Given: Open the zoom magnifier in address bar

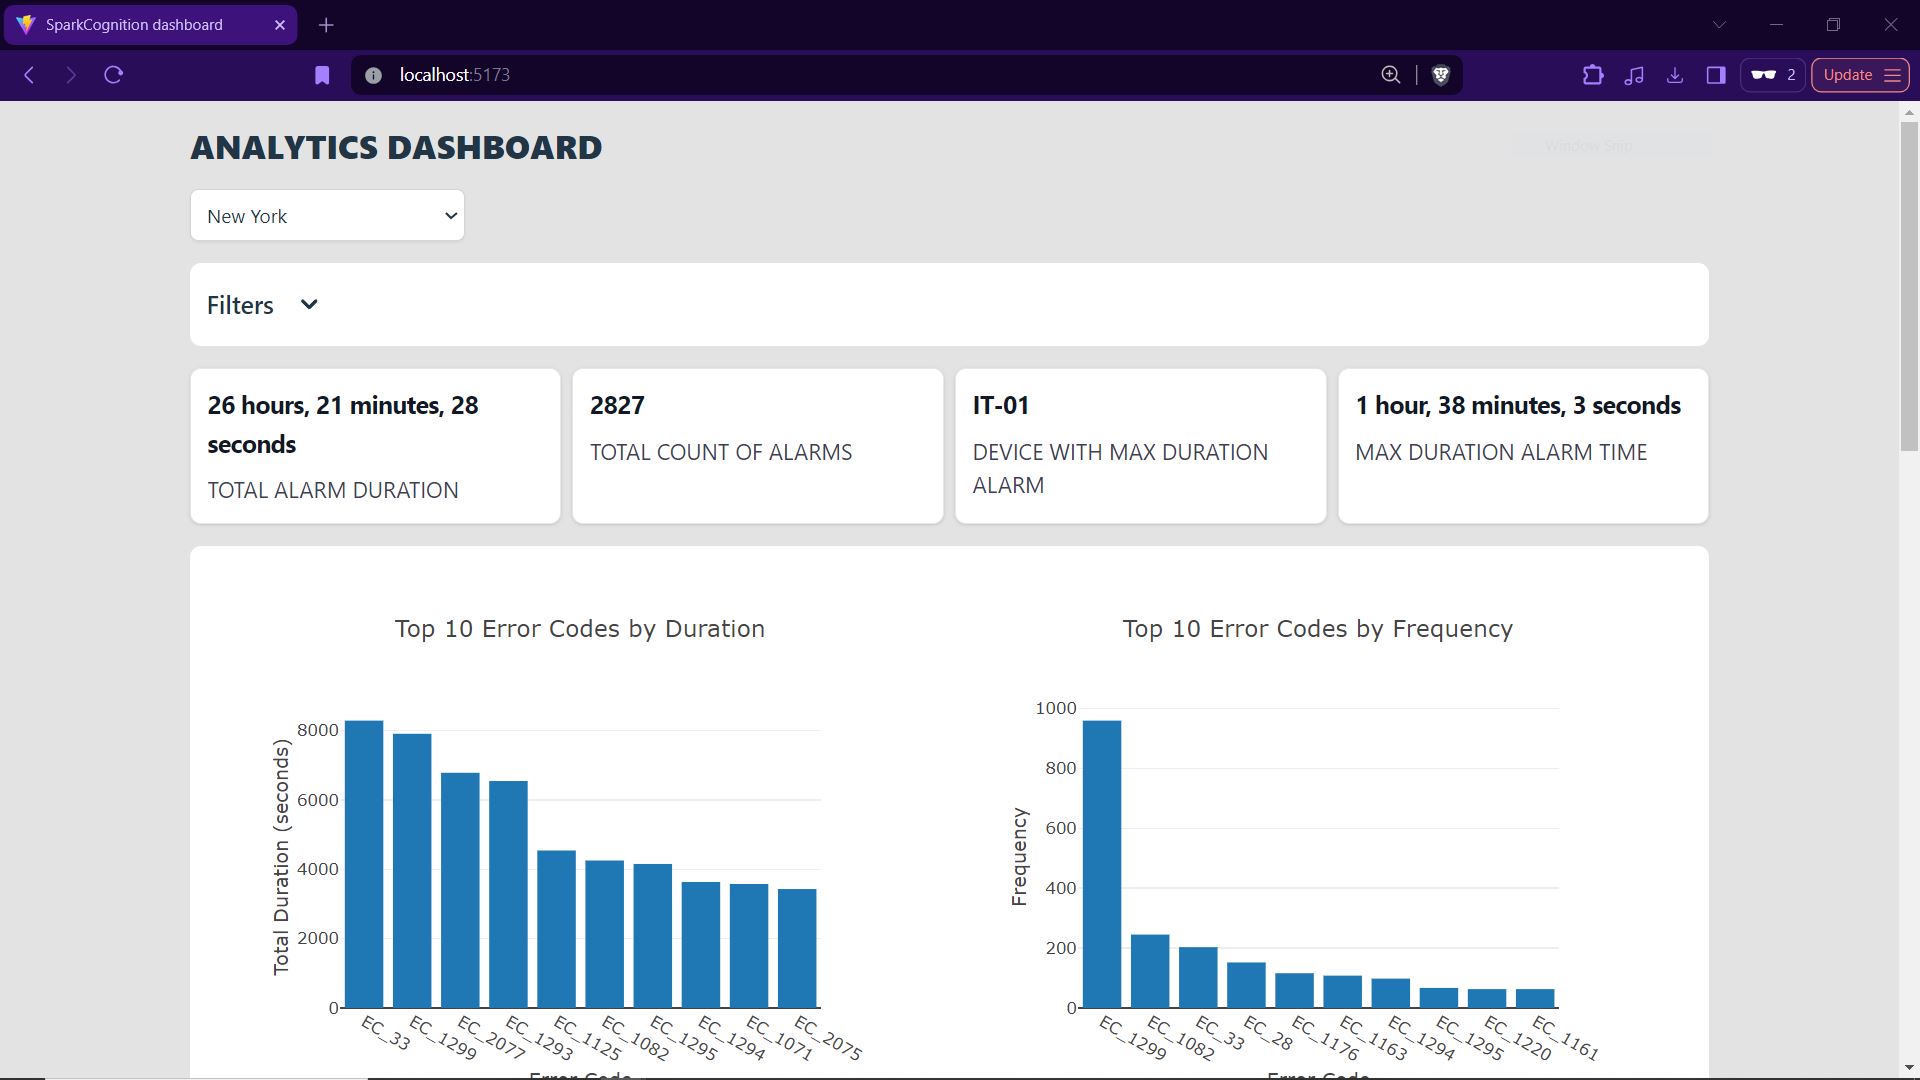Looking at the screenshot, I should point(1390,75).
